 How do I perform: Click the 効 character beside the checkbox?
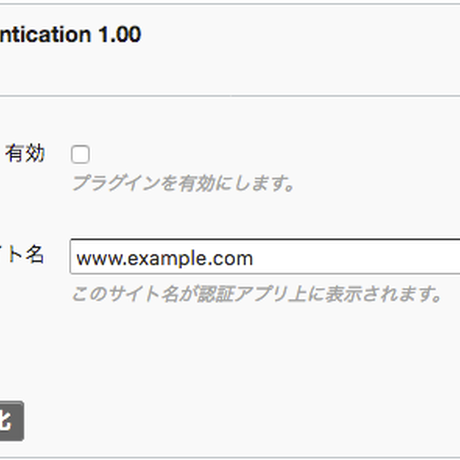tap(35, 153)
